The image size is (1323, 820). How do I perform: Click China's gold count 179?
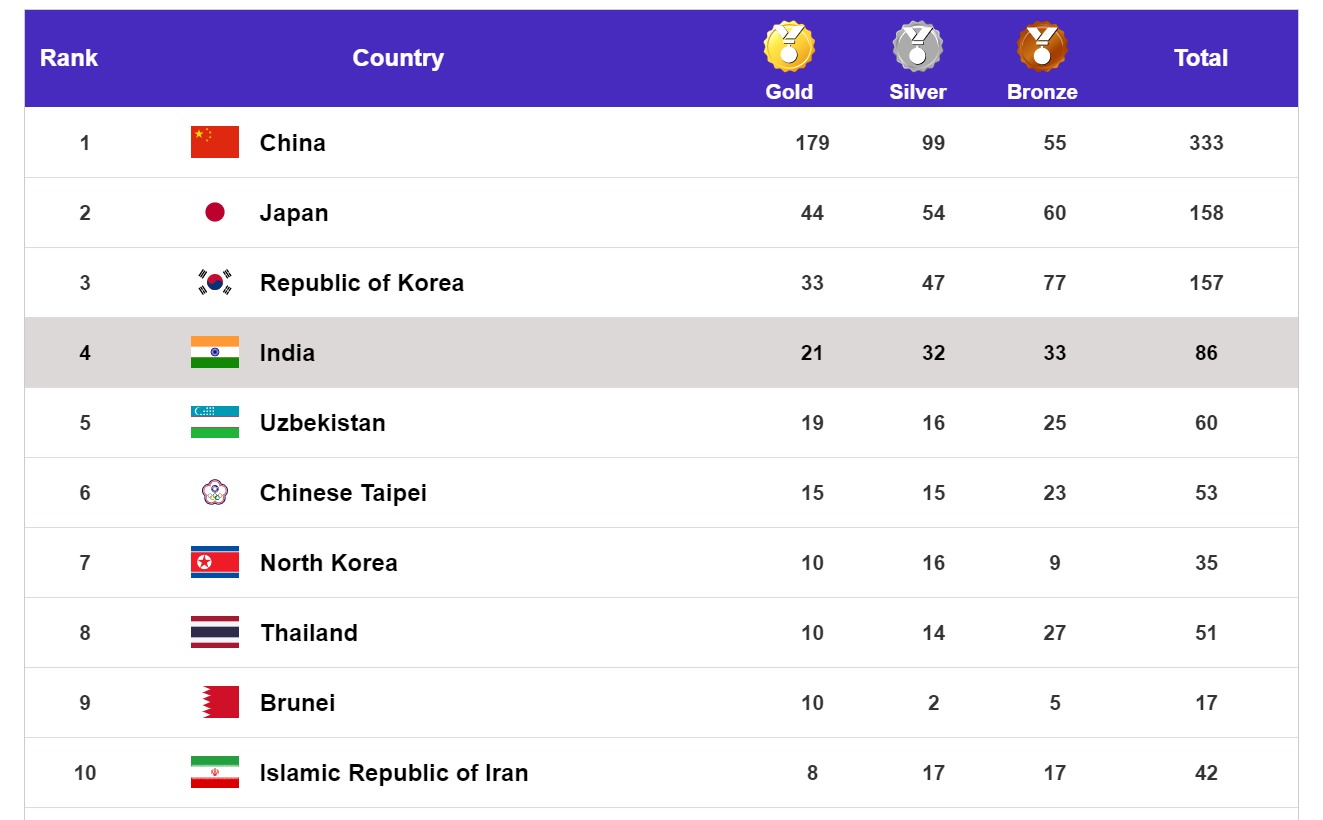pos(812,143)
